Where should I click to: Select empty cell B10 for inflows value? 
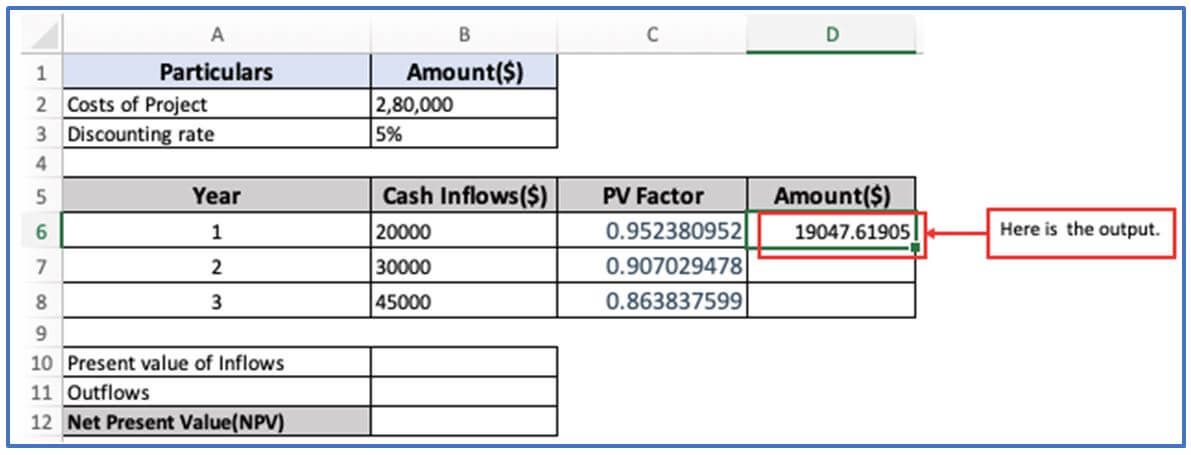464,362
